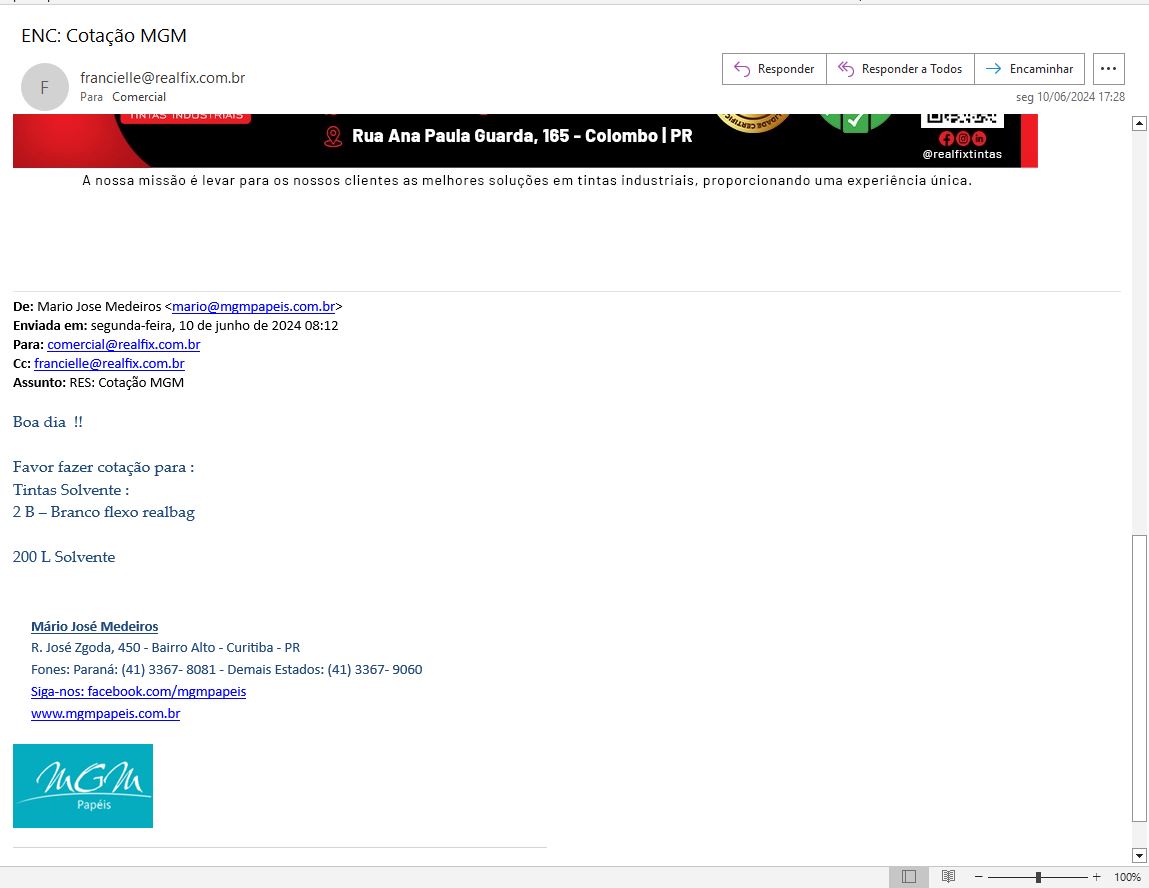Open the mario@mgmpapeis.com.br email link

253,307
